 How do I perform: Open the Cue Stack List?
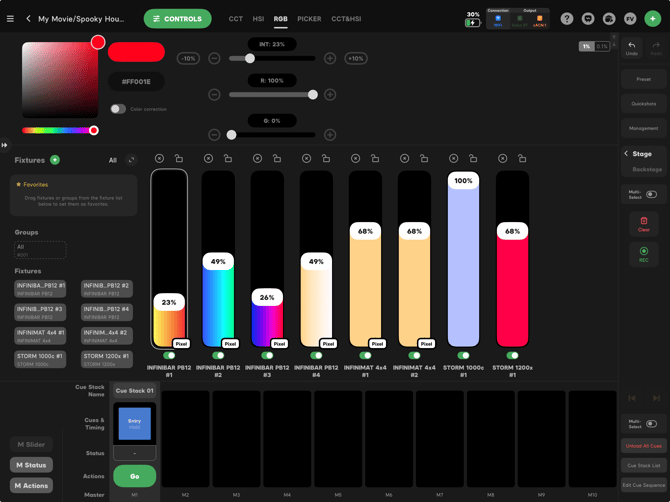(x=644, y=466)
